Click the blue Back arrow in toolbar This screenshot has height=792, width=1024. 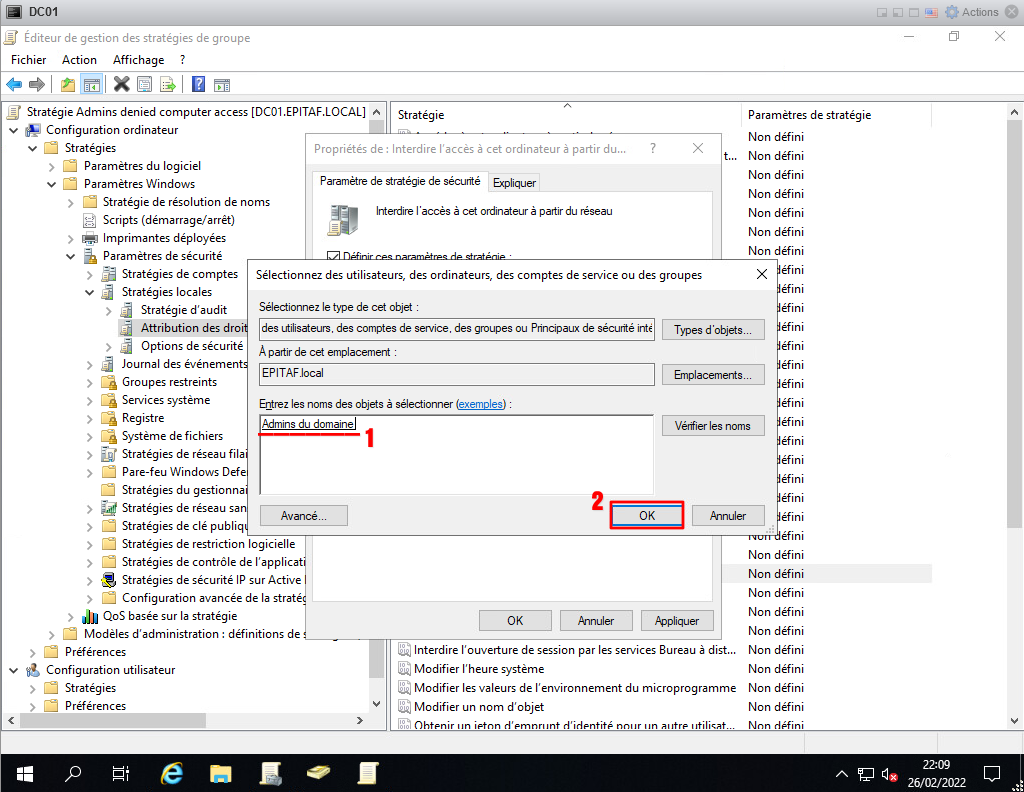[x=14, y=84]
